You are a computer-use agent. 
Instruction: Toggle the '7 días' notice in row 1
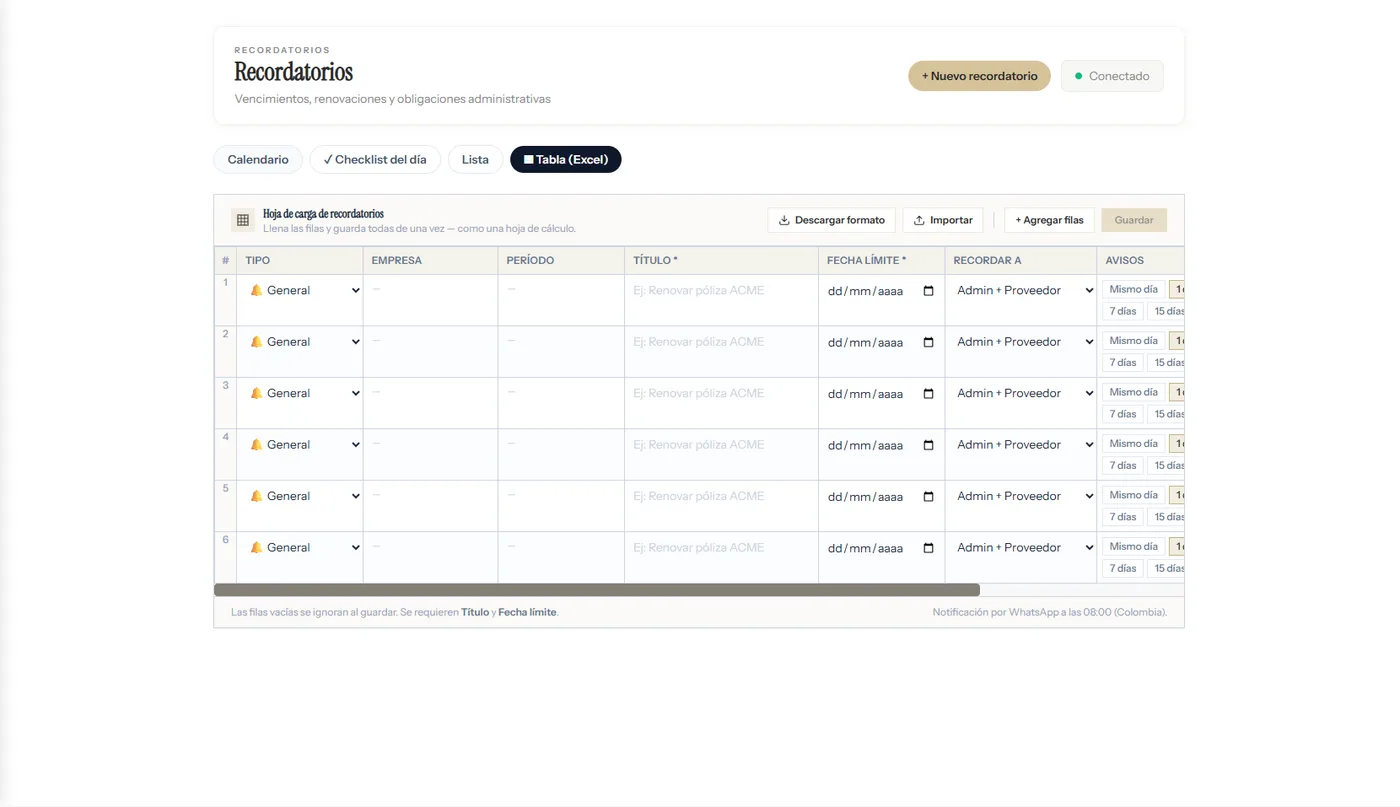pos(1122,311)
